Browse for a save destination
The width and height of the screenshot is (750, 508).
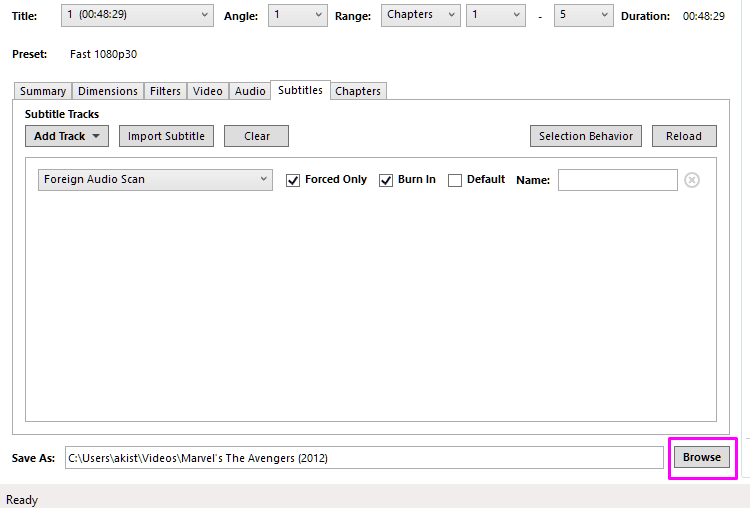pyautogui.click(x=702, y=457)
